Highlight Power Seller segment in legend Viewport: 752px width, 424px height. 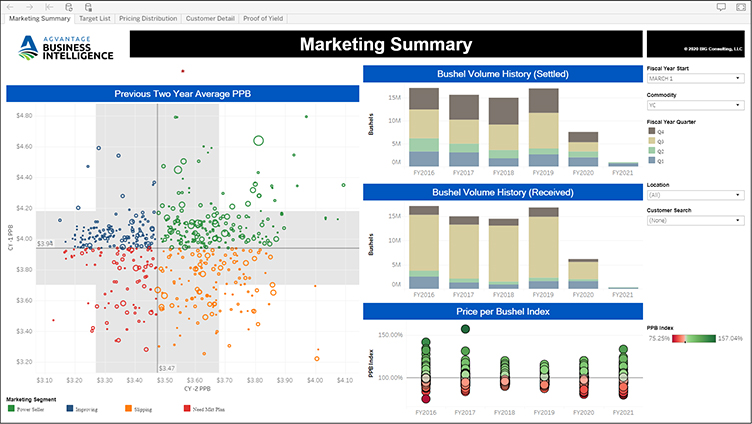pos(10,408)
